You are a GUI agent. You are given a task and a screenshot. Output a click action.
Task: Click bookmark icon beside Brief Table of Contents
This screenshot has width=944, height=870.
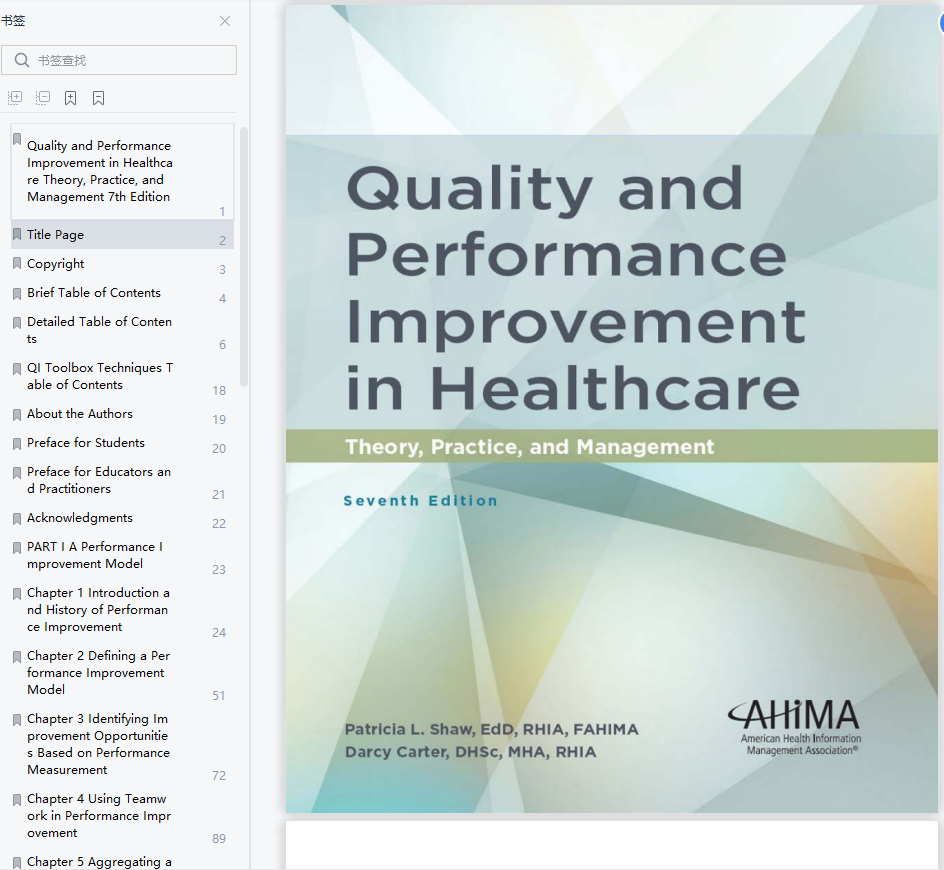point(17,293)
